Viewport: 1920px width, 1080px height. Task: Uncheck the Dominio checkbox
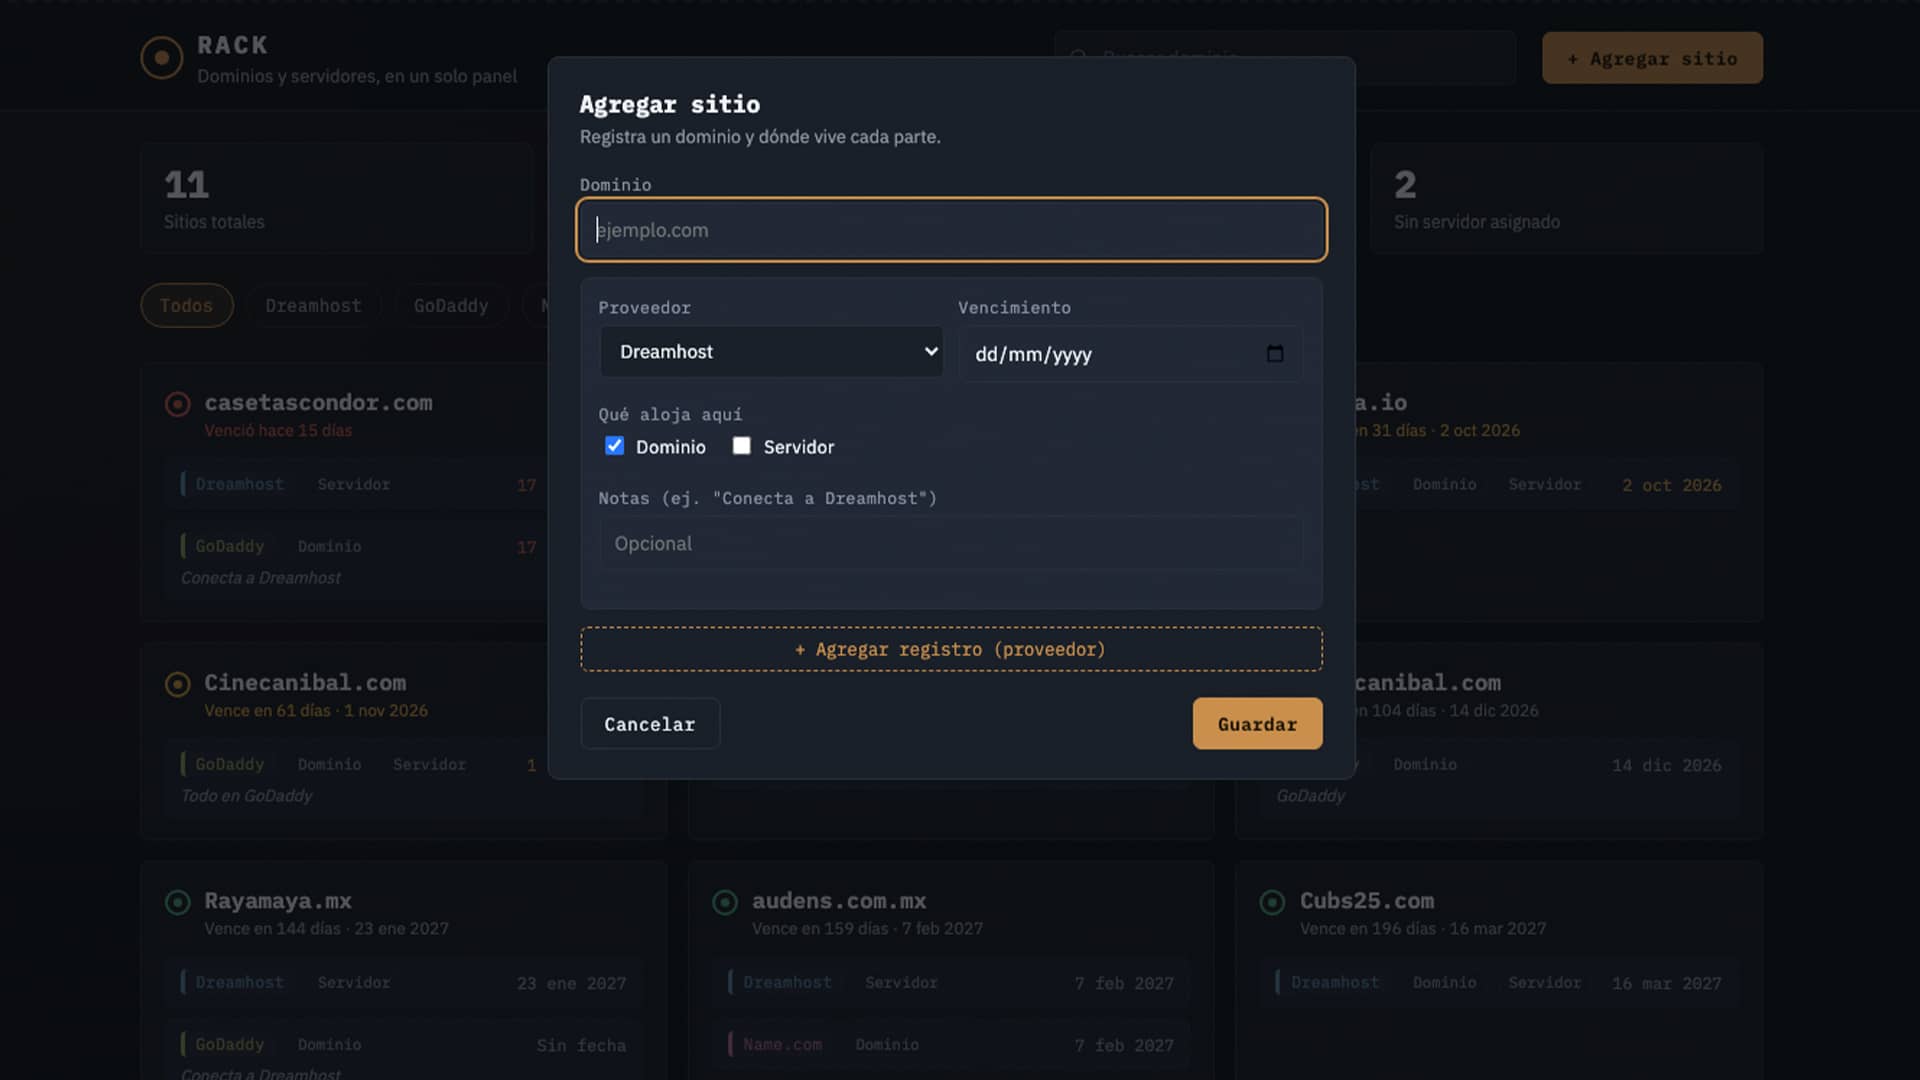(x=614, y=446)
